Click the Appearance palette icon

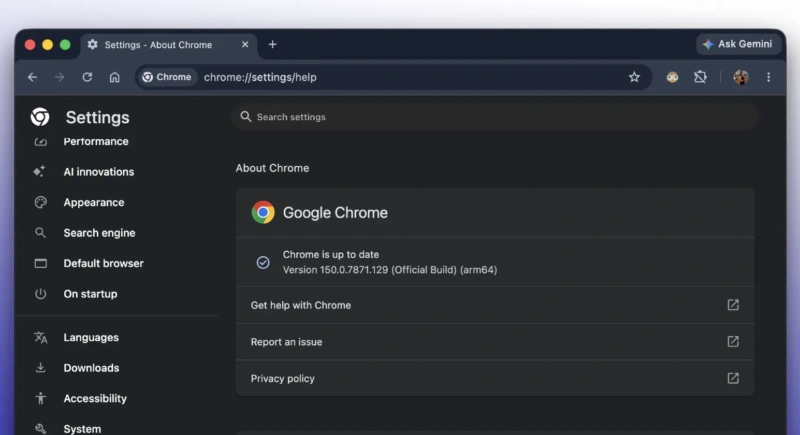(x=40, y=202)
